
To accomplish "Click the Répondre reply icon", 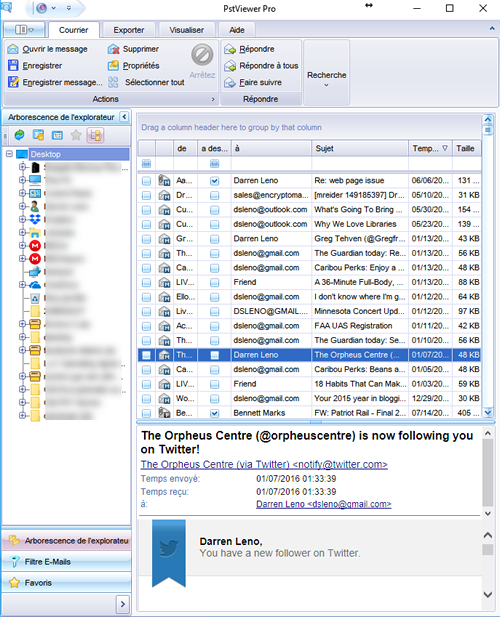I will (230, 49).
